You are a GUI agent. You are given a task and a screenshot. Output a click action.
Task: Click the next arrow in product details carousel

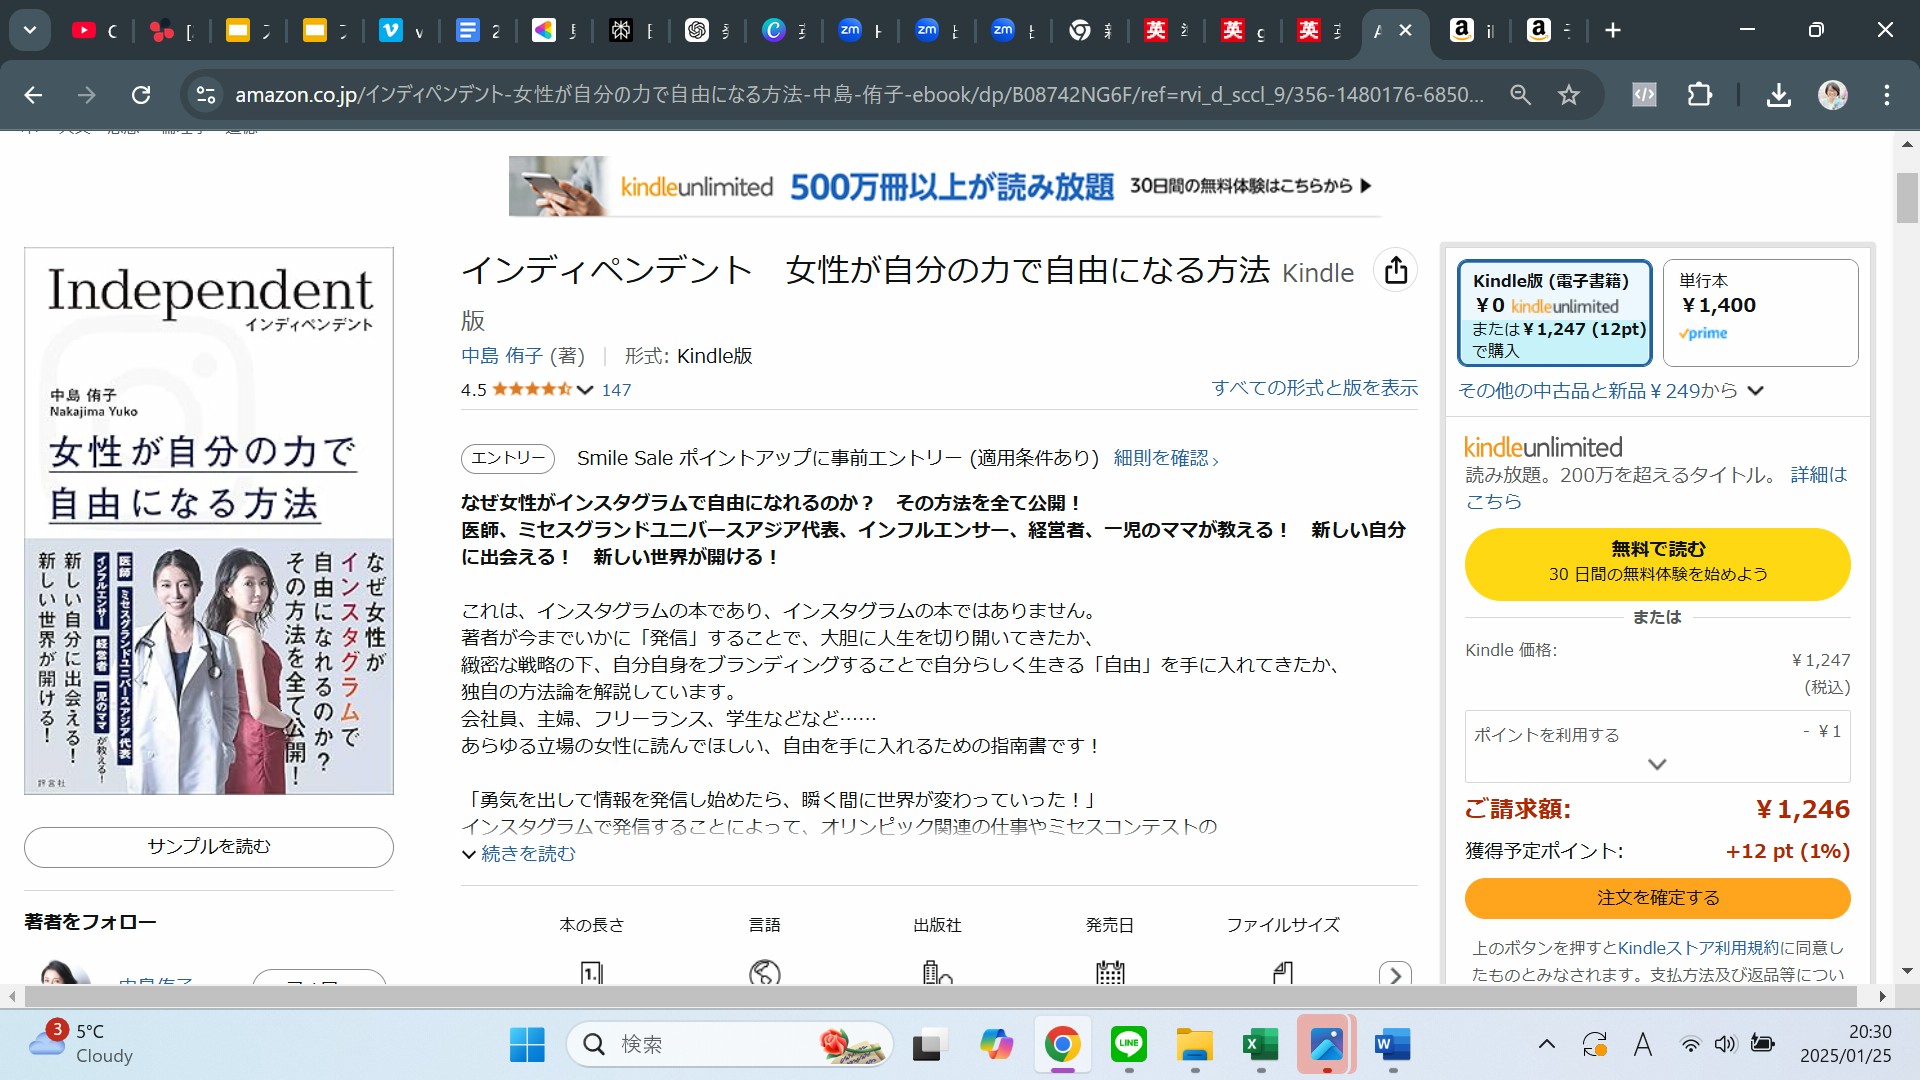(x=1395, y=974)
